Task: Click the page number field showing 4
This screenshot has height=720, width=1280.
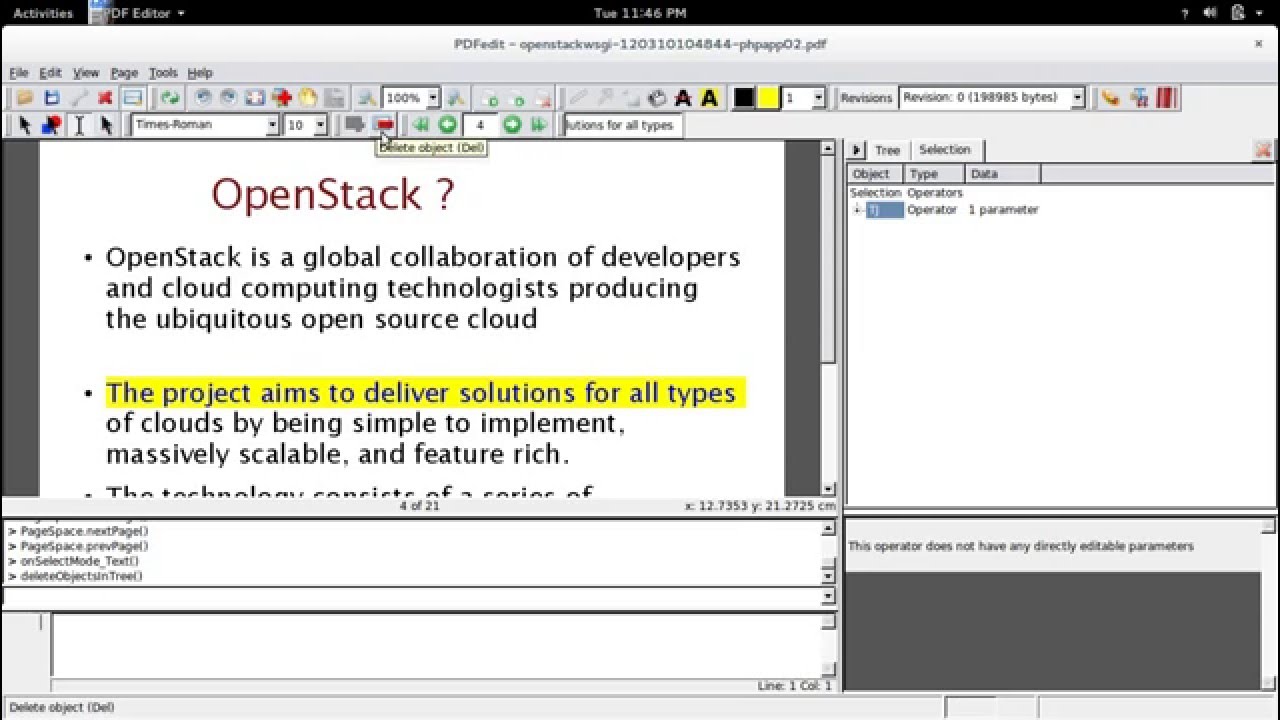Action: pyautogui.click(x=481, y=125)
